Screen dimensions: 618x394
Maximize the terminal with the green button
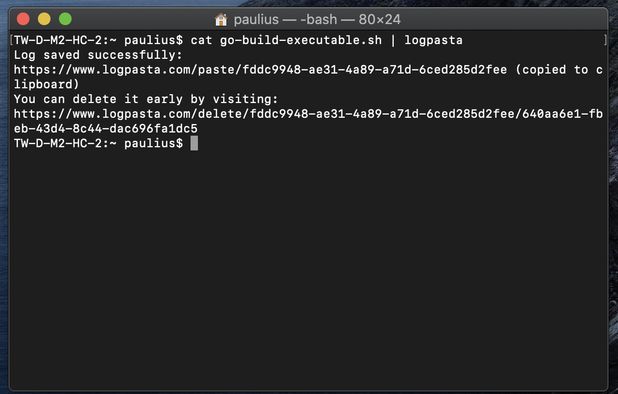pos(65,19)
